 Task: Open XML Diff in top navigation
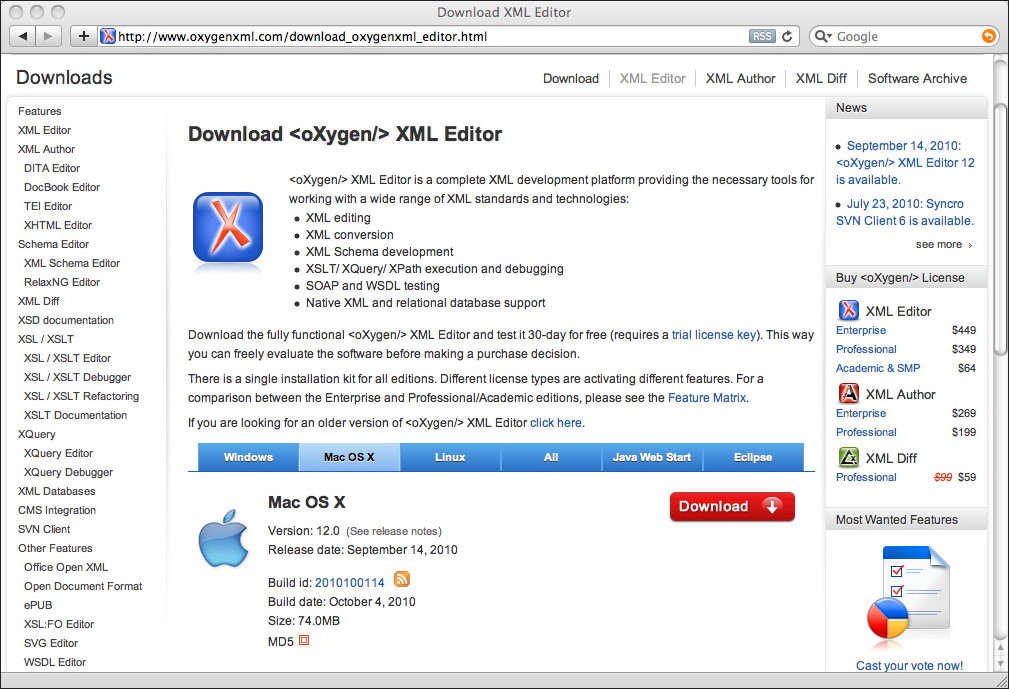821,78
